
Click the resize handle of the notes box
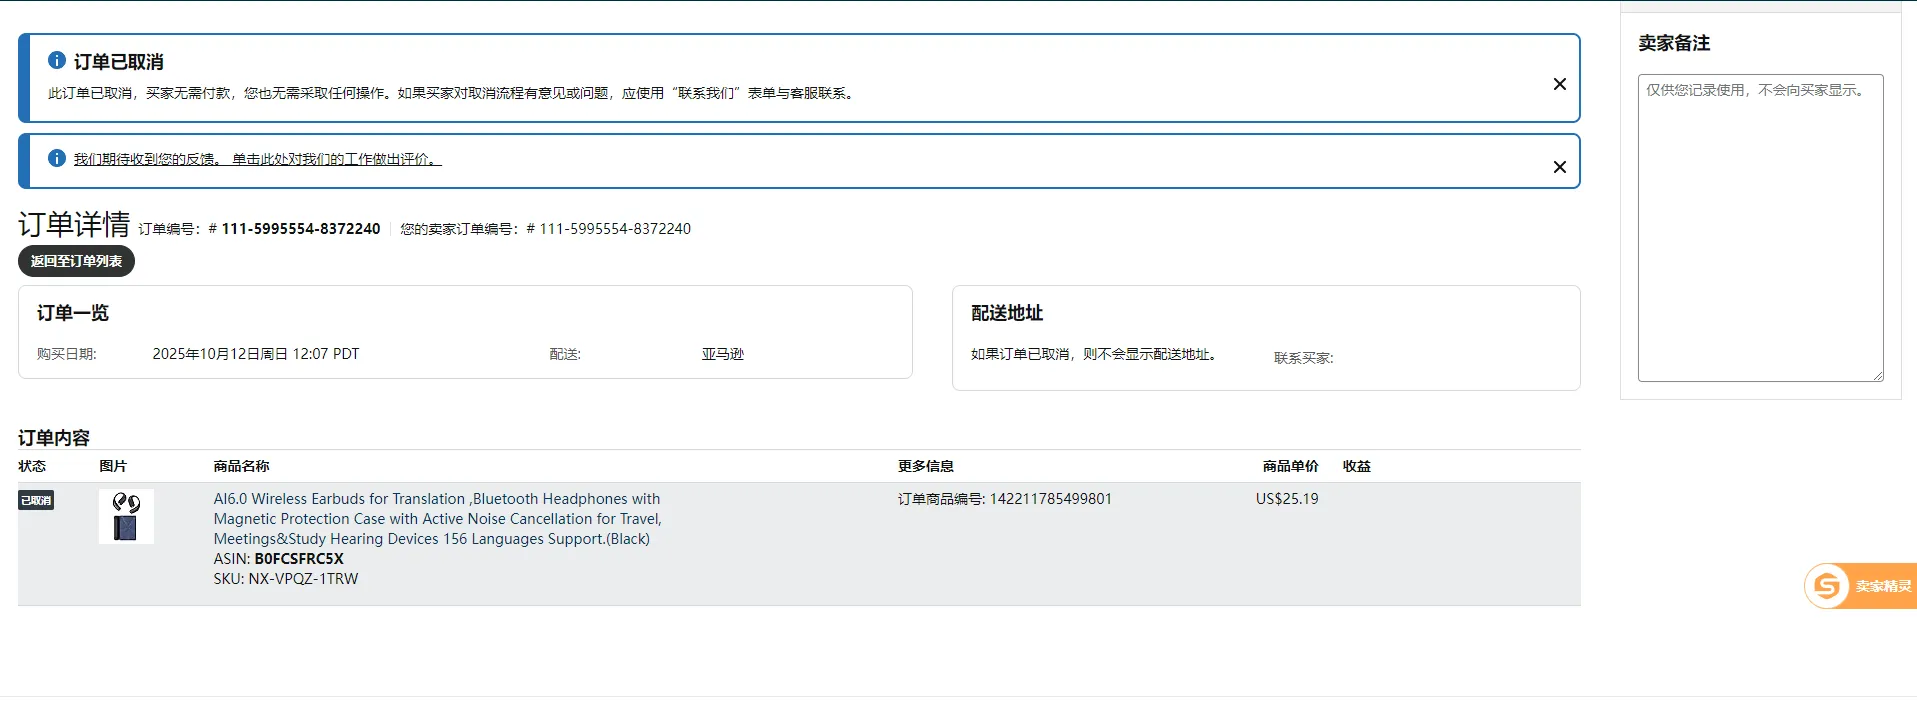coord(1877,375)
